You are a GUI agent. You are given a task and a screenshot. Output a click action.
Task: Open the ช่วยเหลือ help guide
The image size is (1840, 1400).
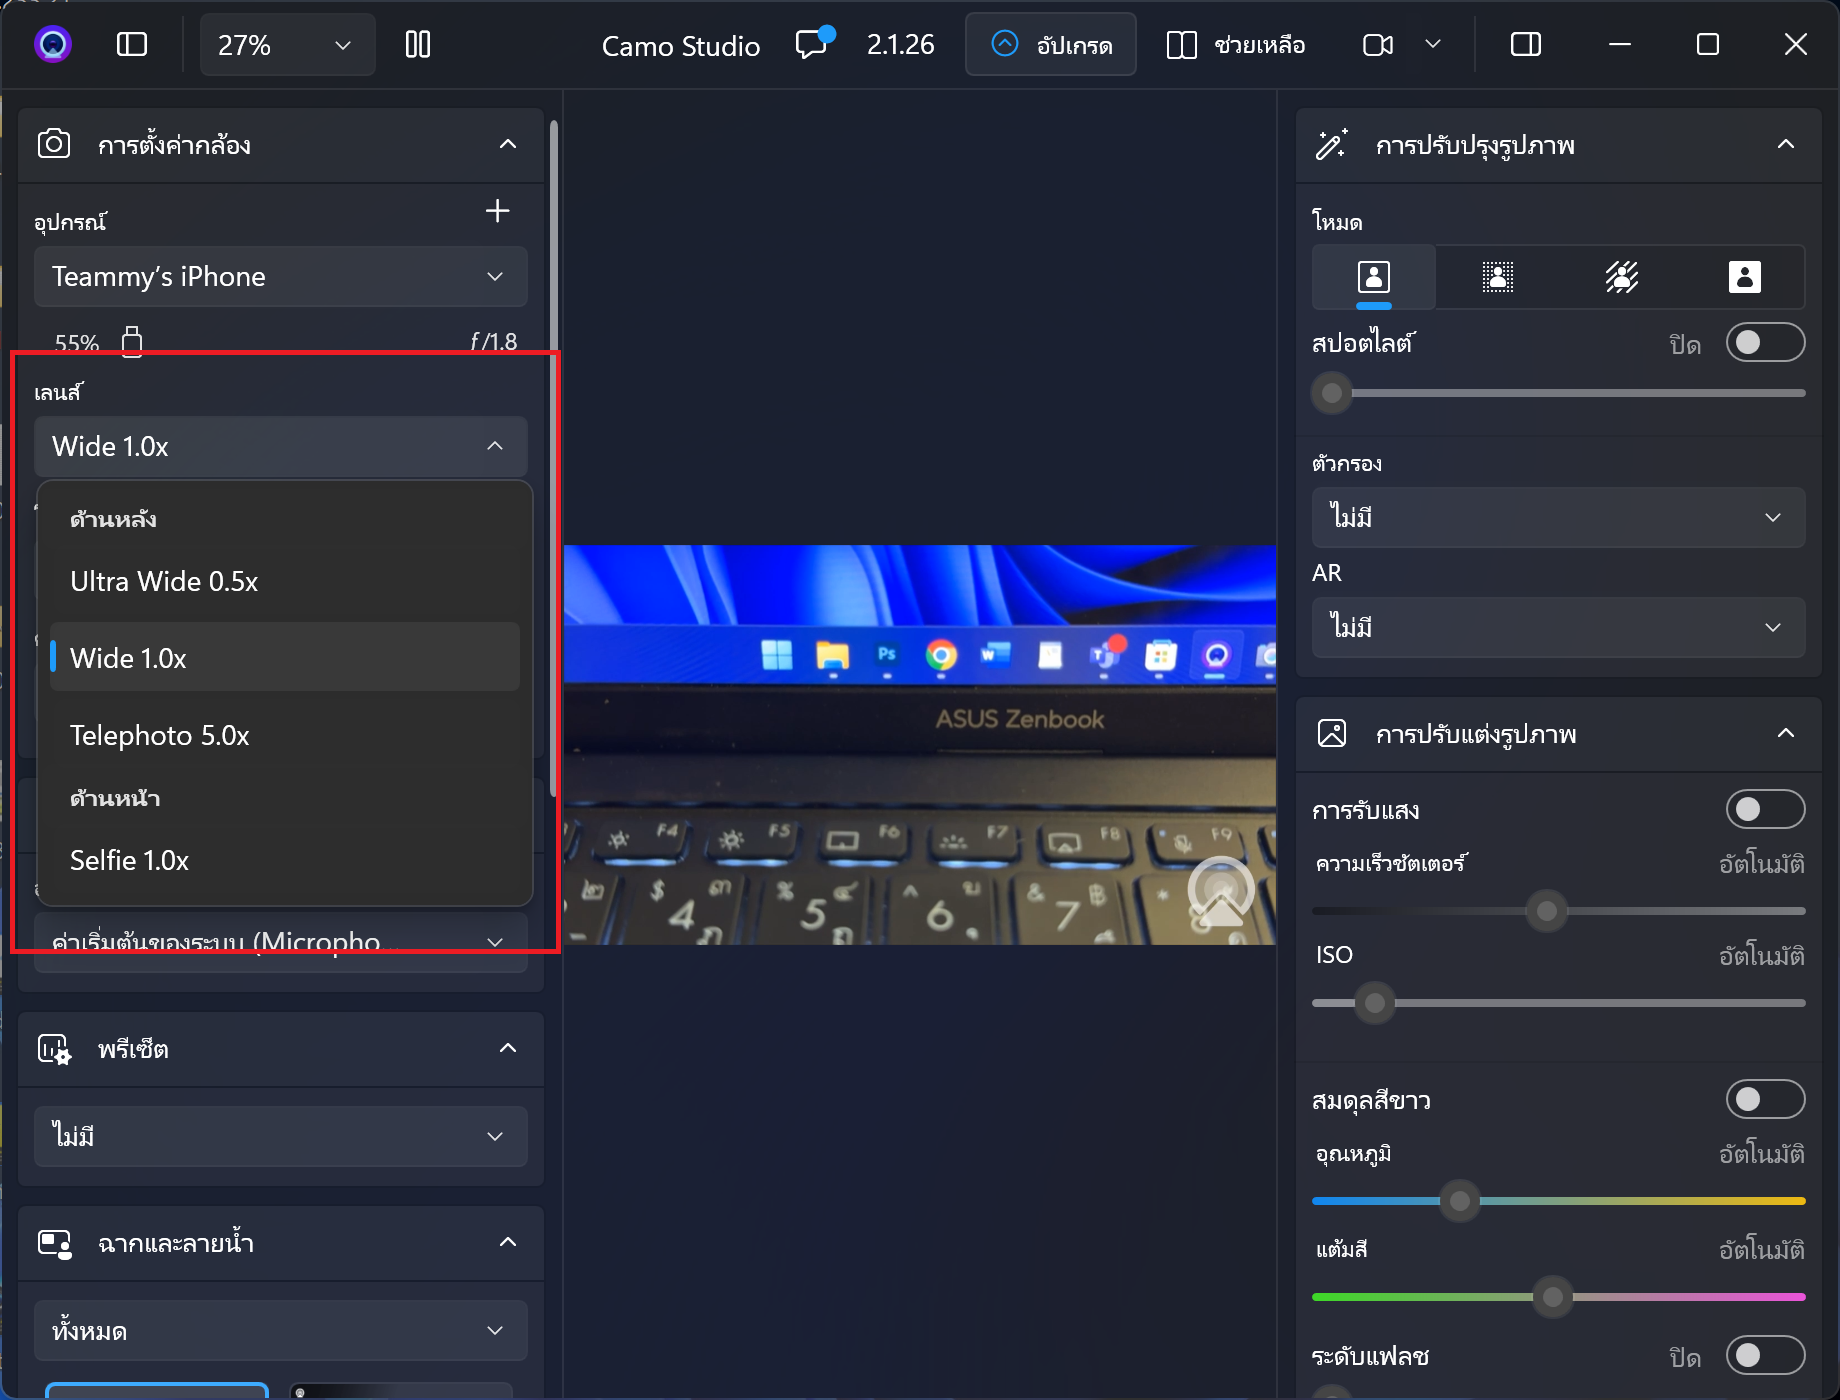coord(1235,44)
